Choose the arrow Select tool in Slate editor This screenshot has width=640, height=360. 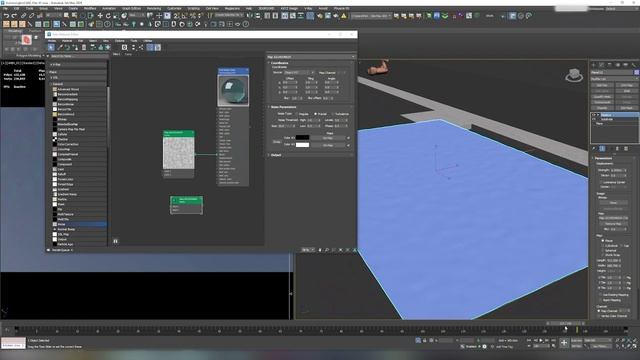[51, 47]
